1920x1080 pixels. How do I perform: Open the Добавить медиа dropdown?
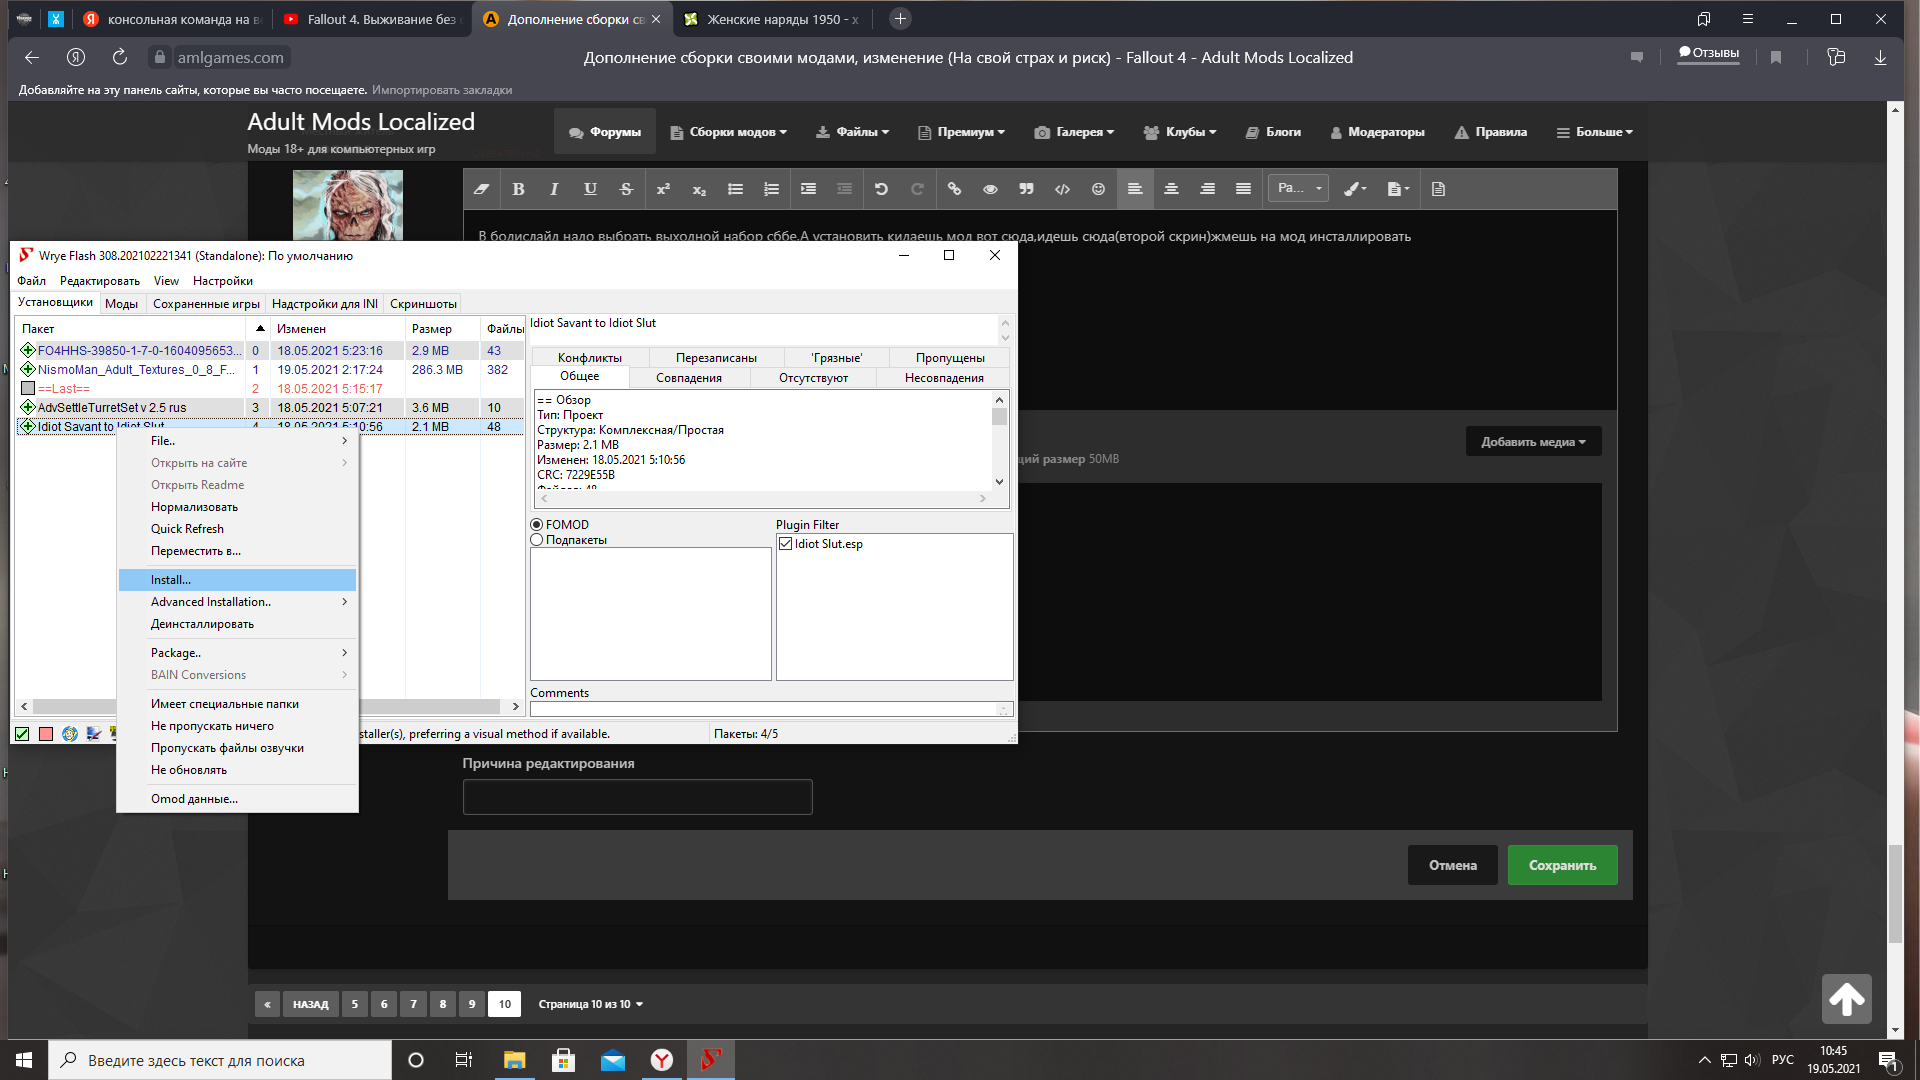(1533, 442)
